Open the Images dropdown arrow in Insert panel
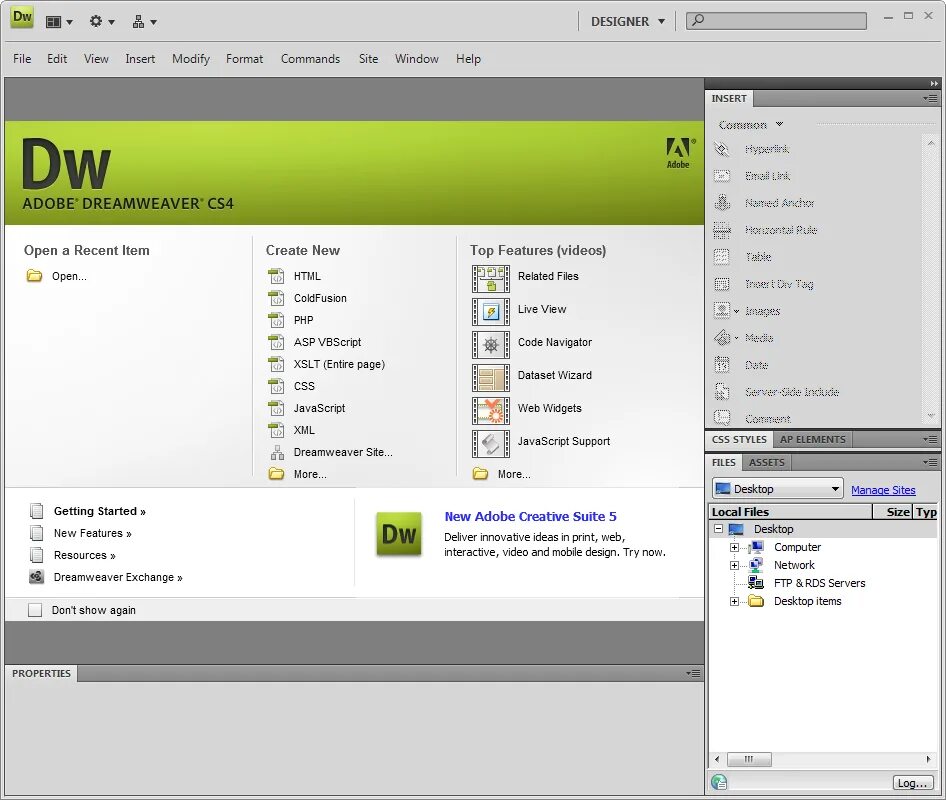Image resolution: width=946 pixels, height=800 pixels. (736, 311)
